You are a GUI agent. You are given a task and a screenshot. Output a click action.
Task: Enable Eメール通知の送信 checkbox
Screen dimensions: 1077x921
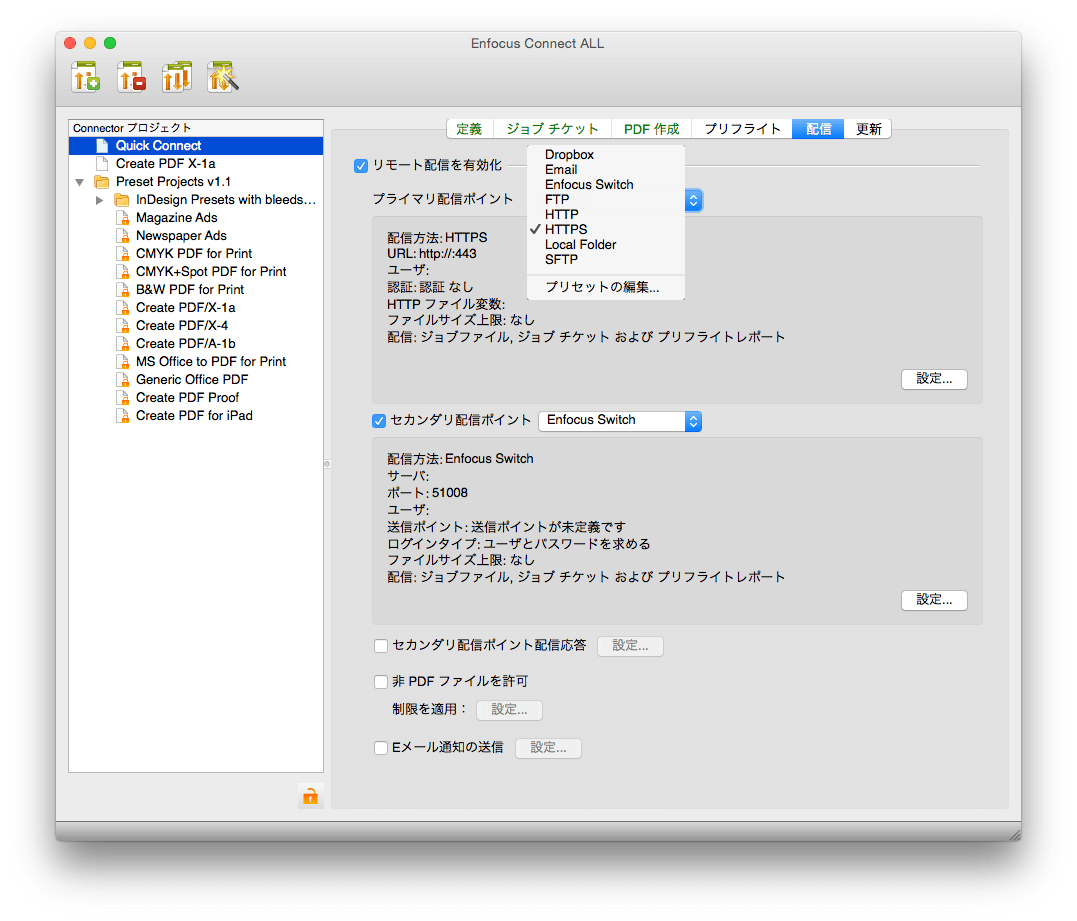(381, 747)
